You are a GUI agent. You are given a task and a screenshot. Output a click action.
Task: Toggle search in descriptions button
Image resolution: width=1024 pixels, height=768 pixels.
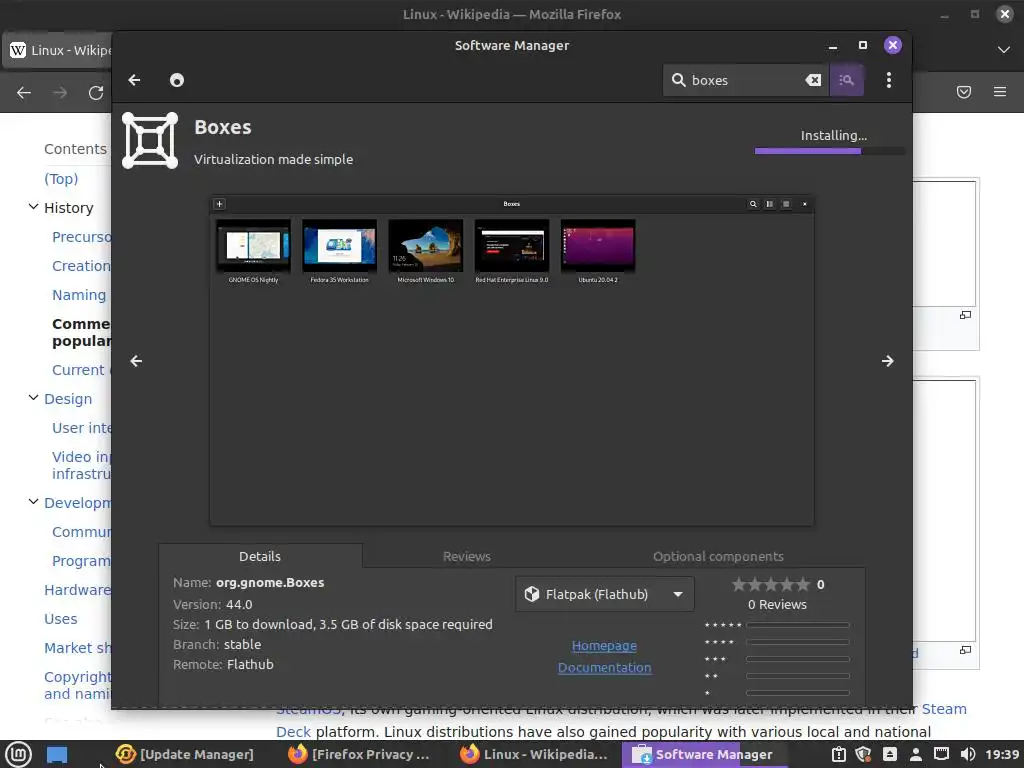tap(846, 80)
